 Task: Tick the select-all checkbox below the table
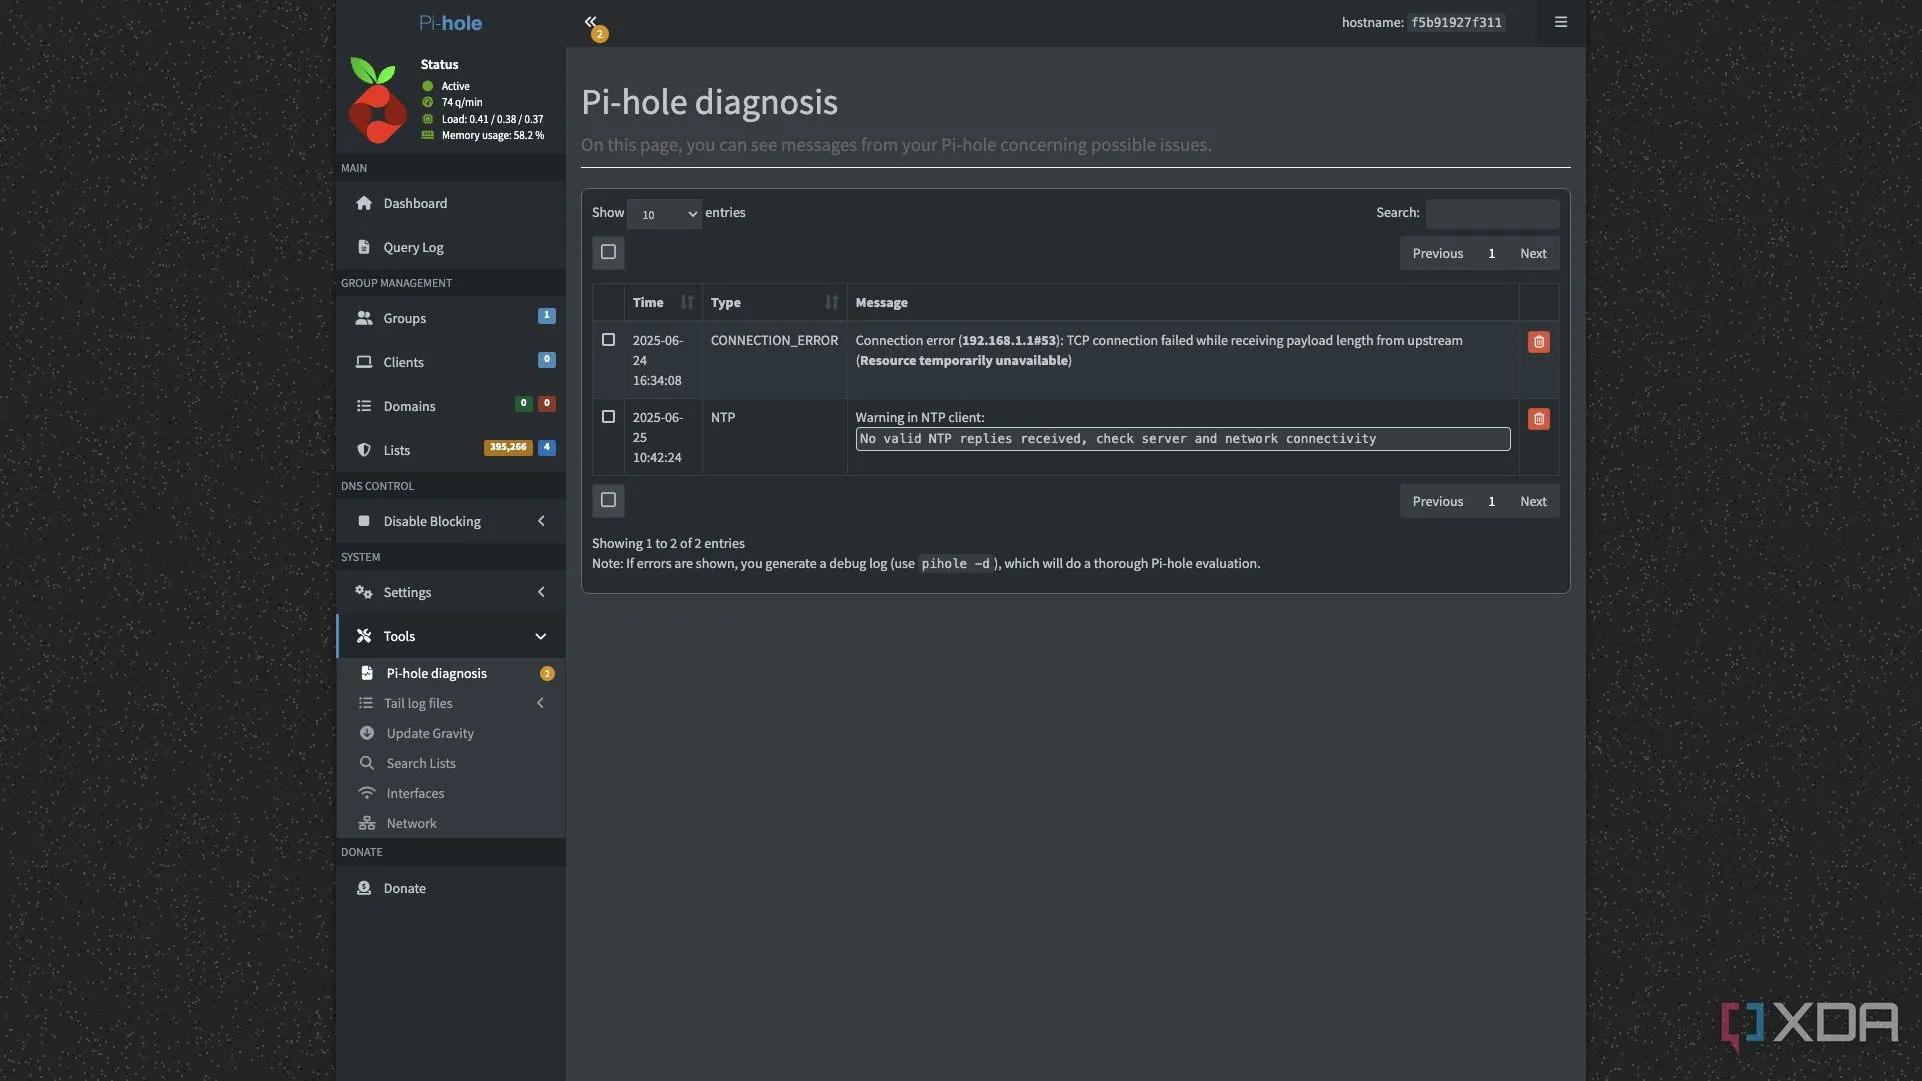pos(608,500)
